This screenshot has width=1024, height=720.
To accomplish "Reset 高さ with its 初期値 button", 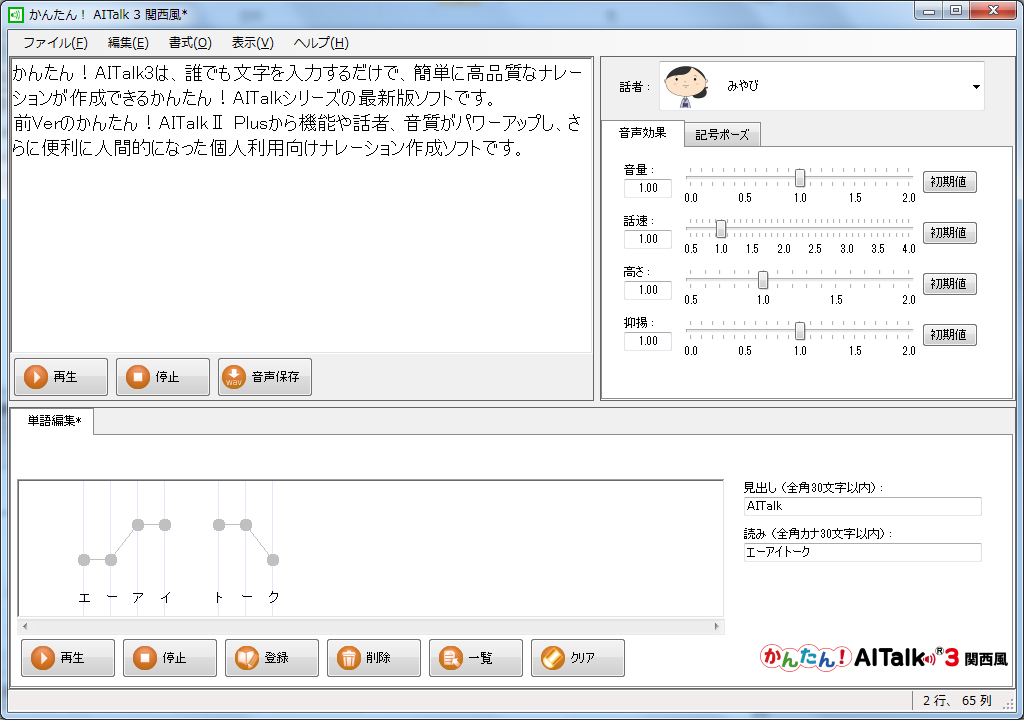I will coord(950,284).
